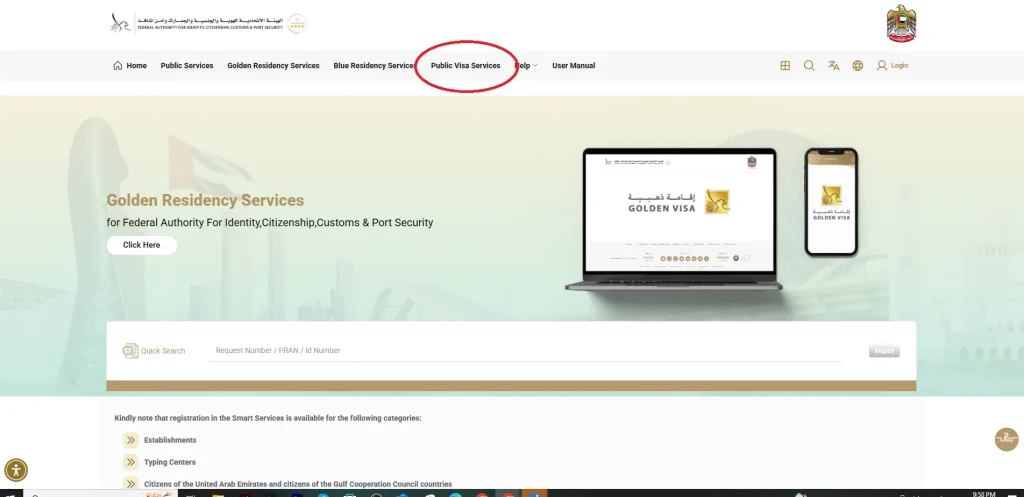Click the laptop Golden Visa image
The height and width of the screenshot is (497, 1024).
pyautogui.click(x=673, y=219)
